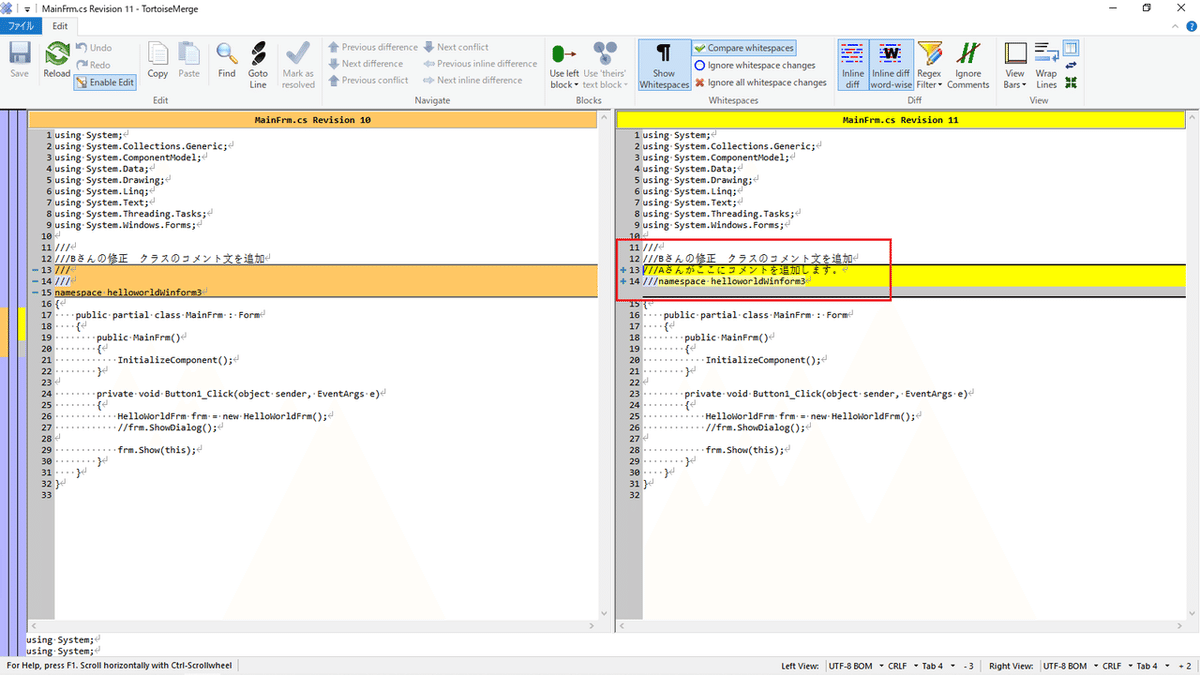The width and height of the screenshot is (1200, 675).
Task: Toggle Inline diff word-wise button
Action: pyautogui.click(x=891, y=66)
